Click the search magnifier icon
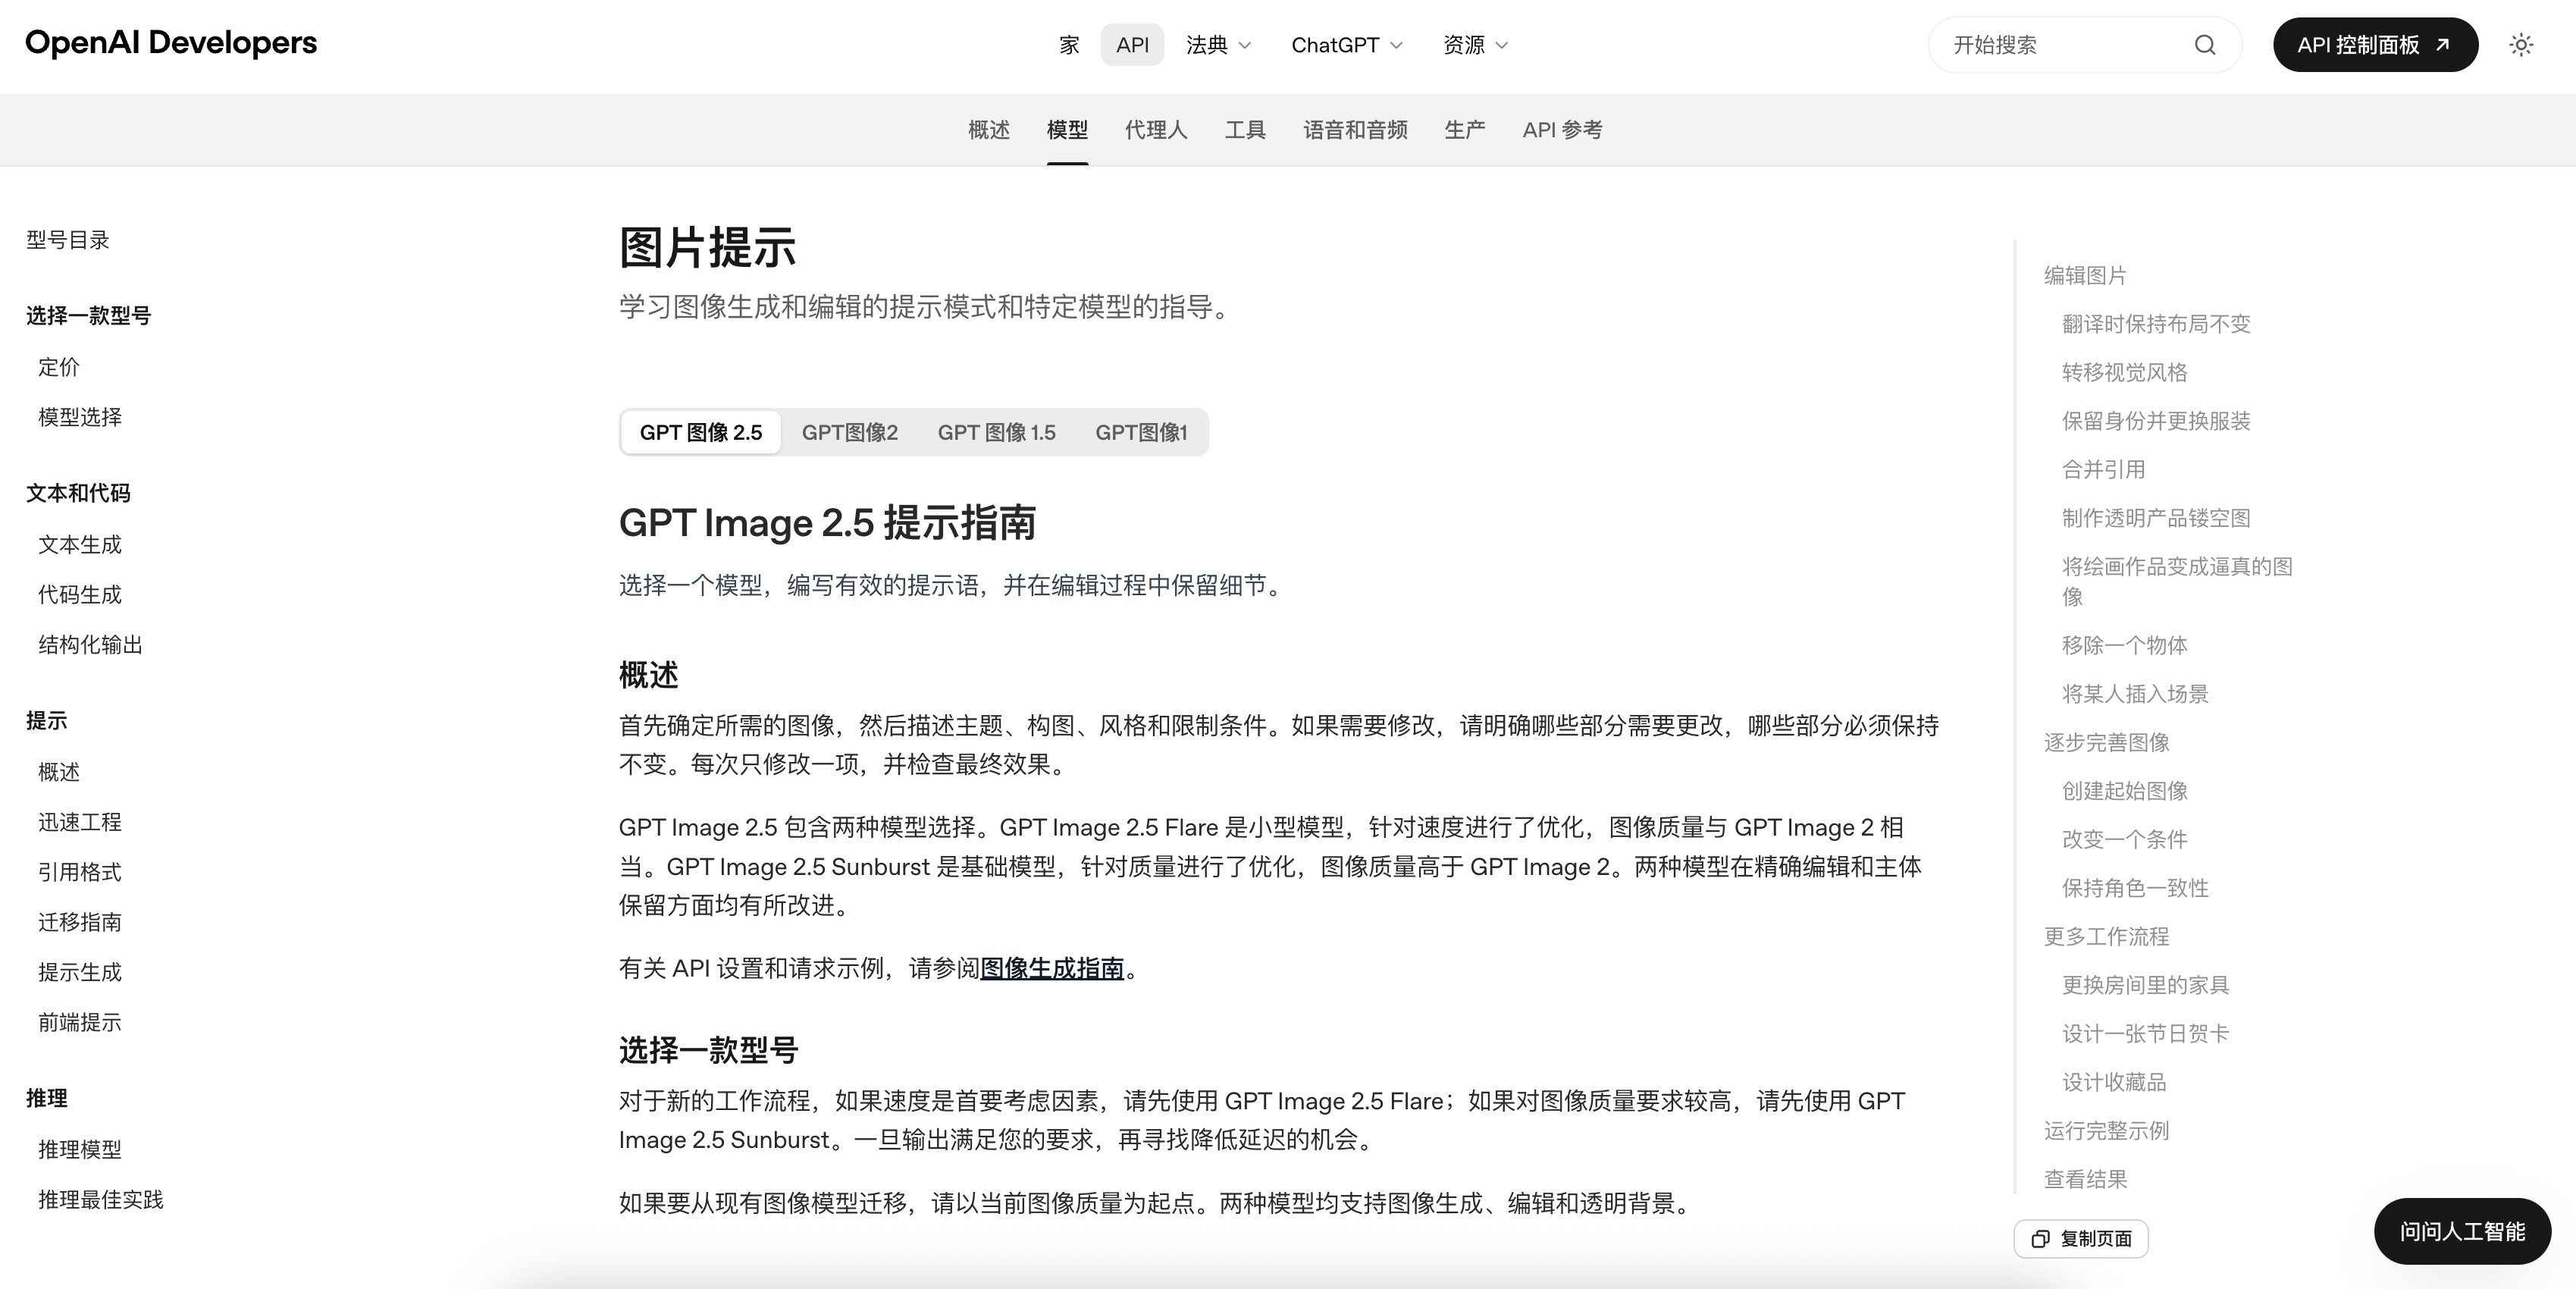The height and width of the screenshot is (1289, 2576). point(2205,45)
